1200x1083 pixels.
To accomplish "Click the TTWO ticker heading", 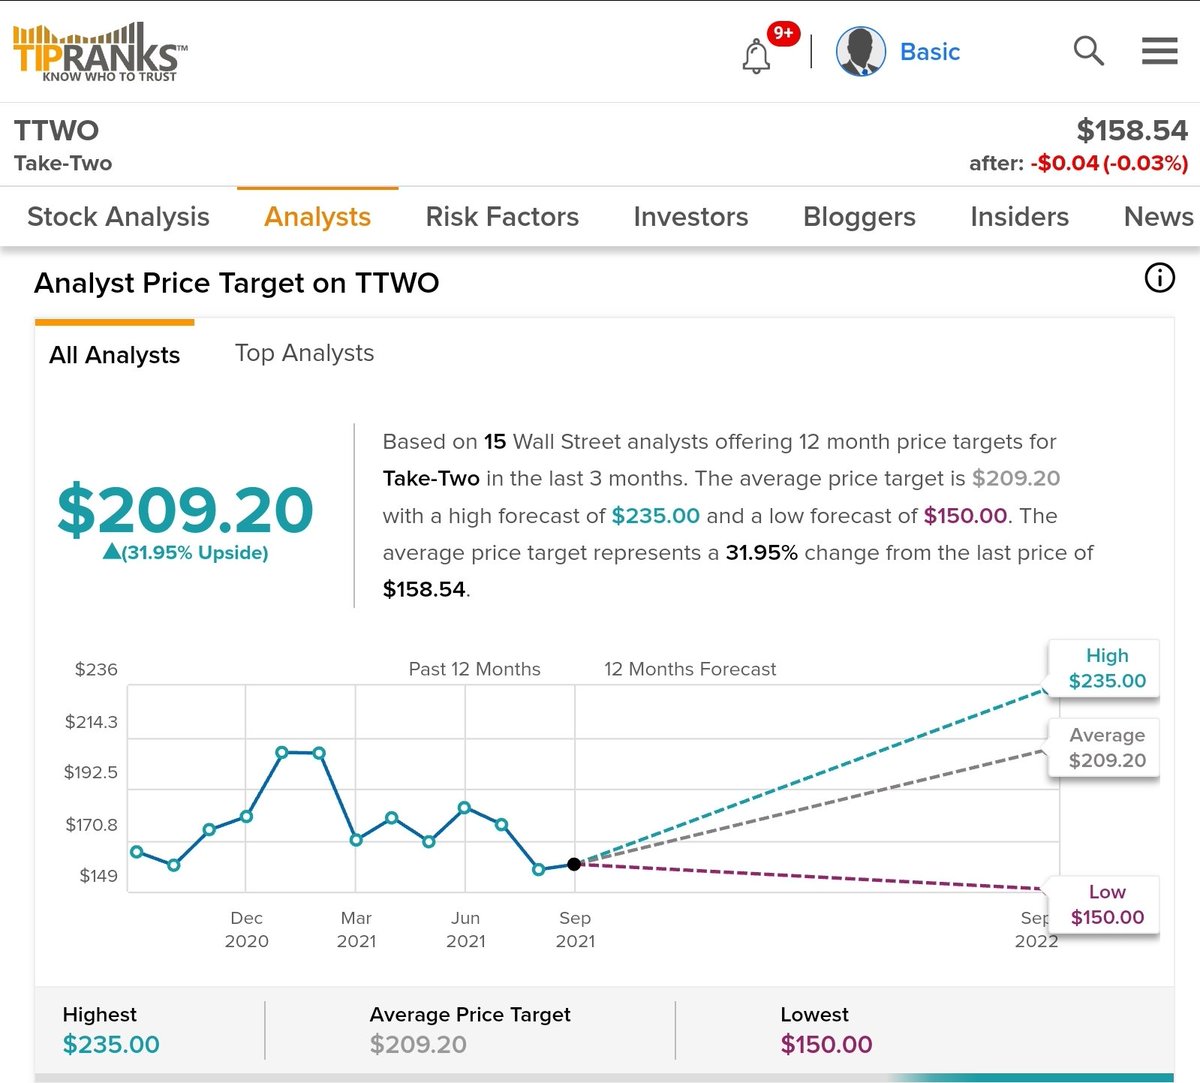I will click(56, 130).
